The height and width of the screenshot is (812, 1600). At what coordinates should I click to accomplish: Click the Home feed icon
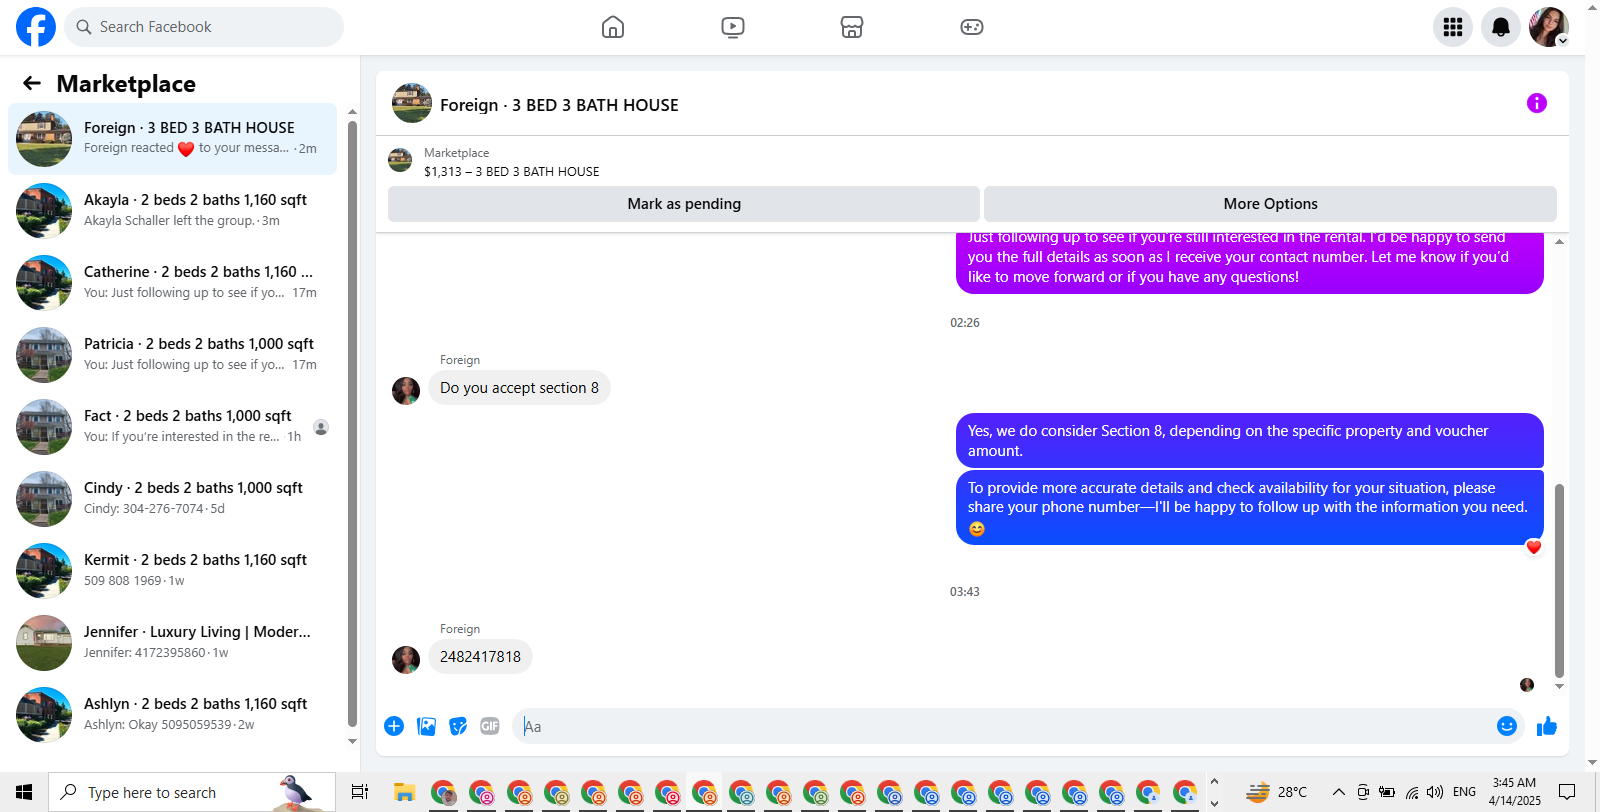click(x=613, y=27)
